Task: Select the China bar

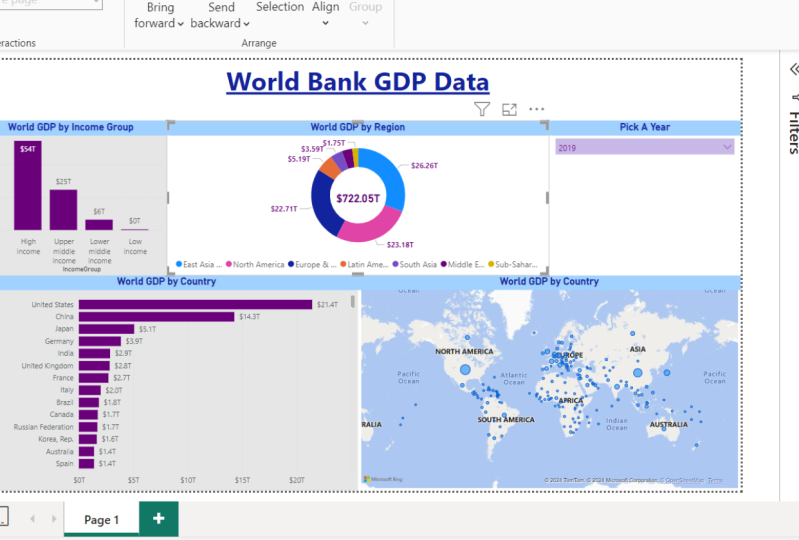Action: click(x=156, y=317)
